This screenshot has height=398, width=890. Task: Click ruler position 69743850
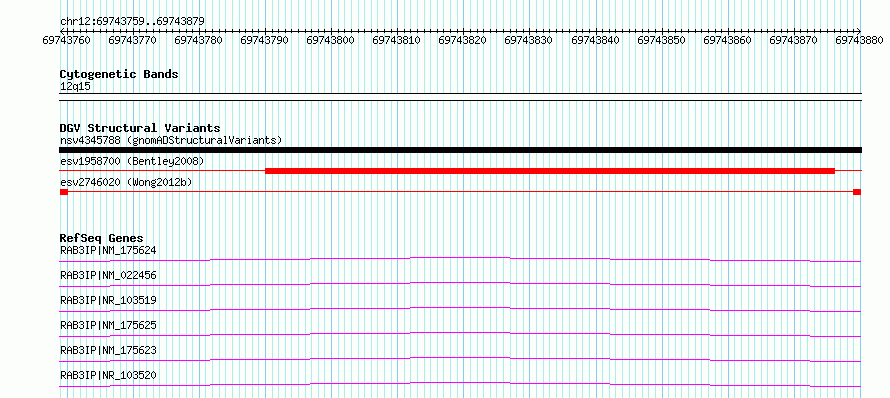[662, 40]
